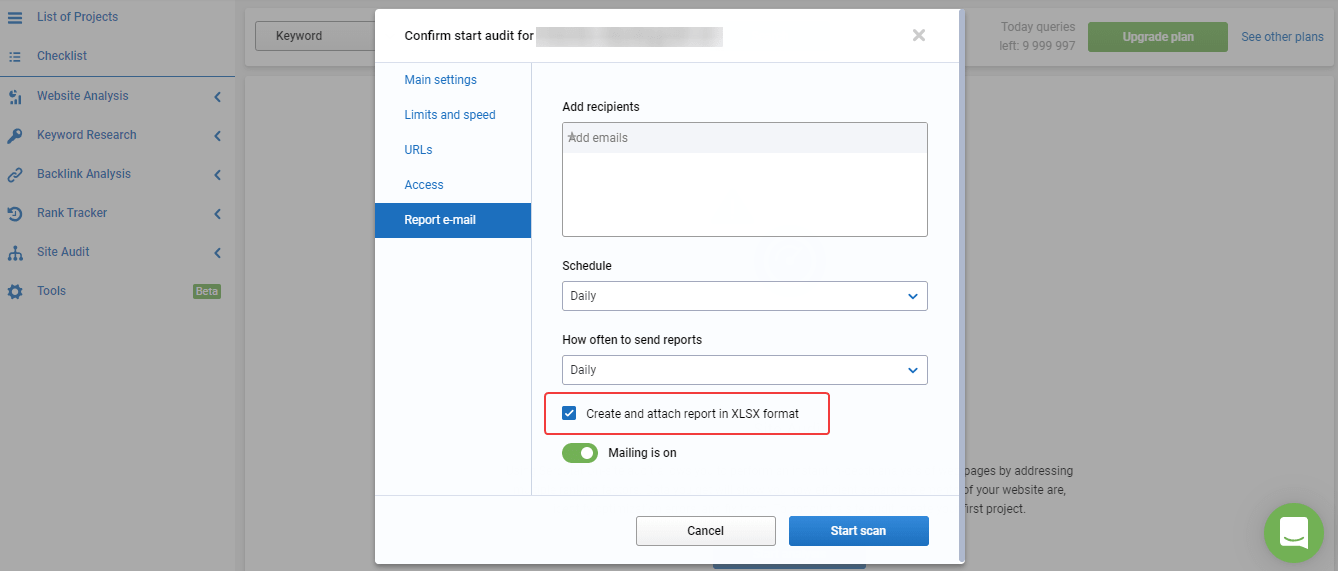1338x571 pixels.
Task: Turn off the Mailing is on switch
Action: [x=580, y=453]
